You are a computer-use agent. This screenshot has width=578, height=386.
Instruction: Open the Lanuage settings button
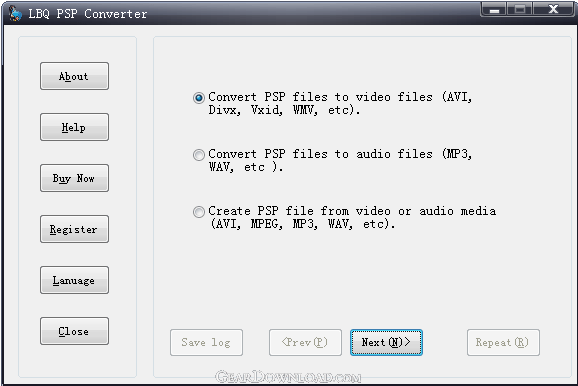74,280
